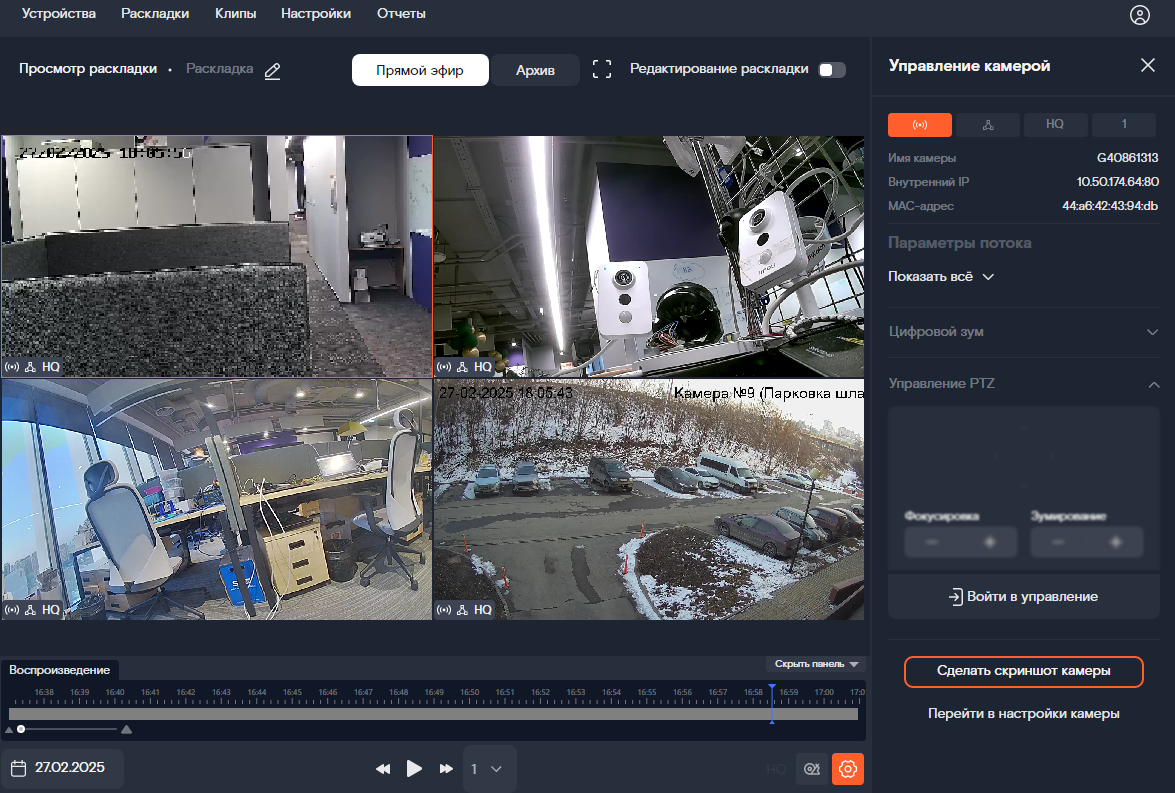Click the calendar icon beside 27.02.2025
Image resolution: width=1175 pixels, height=793 pixels.
tap(19, 768)
